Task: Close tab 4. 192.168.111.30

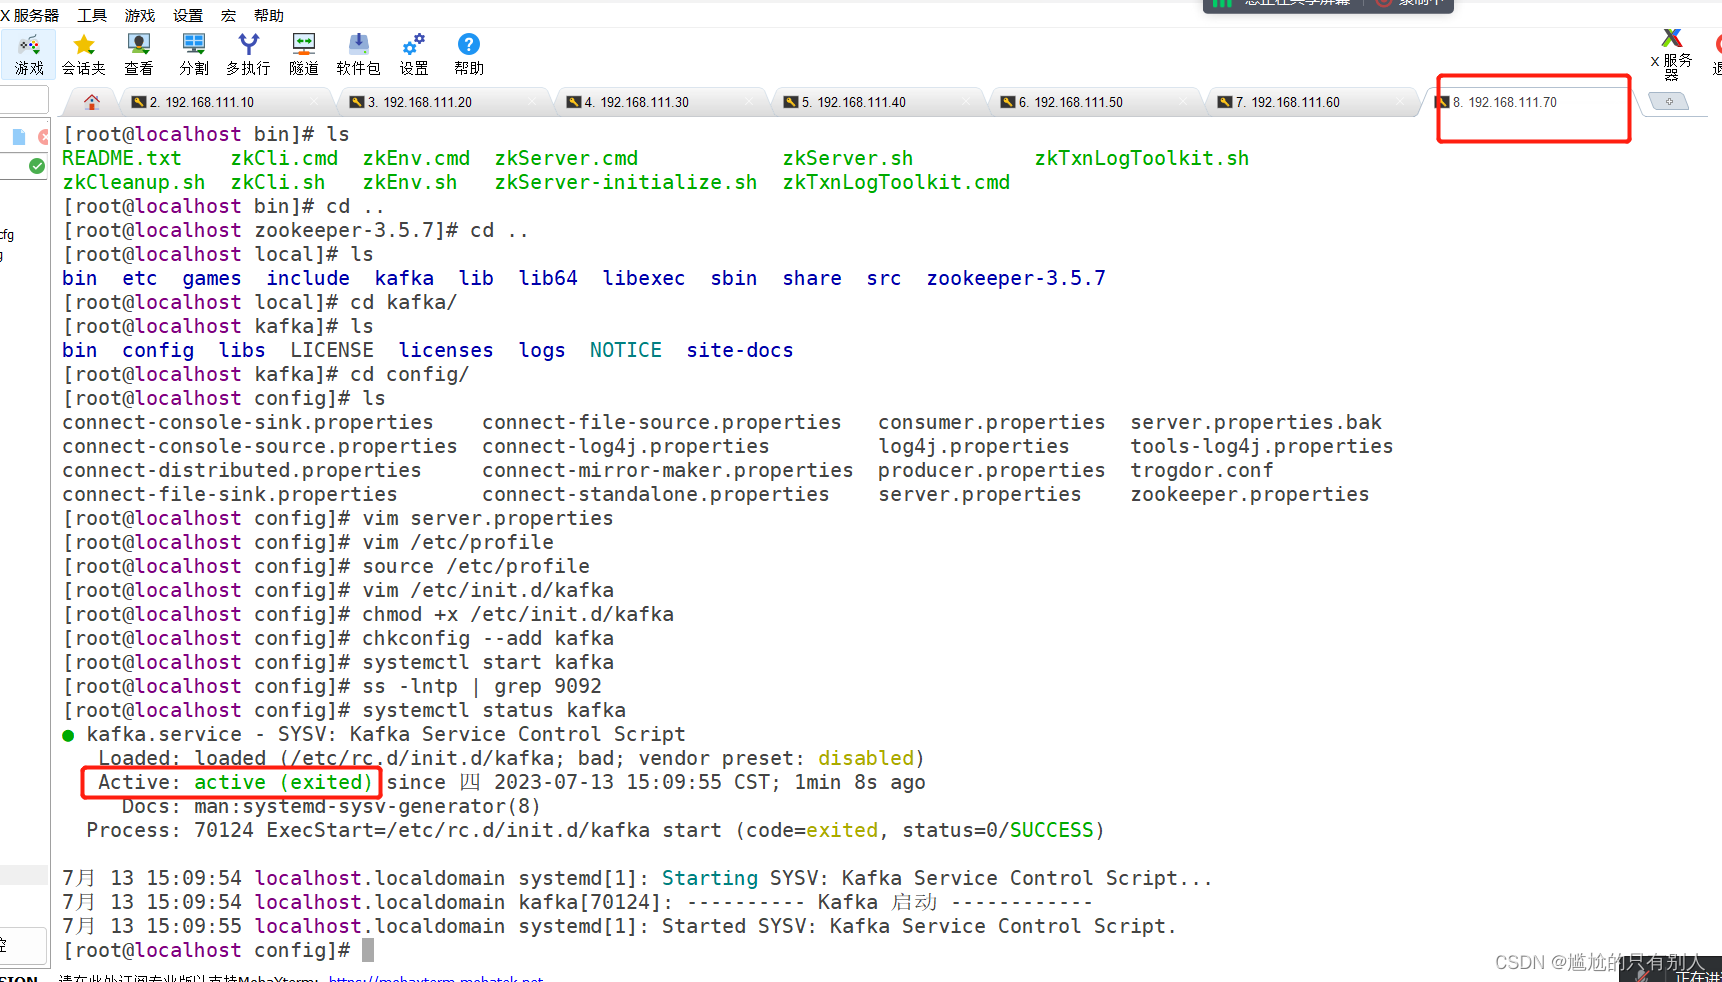Action: [x=749, y=102]
